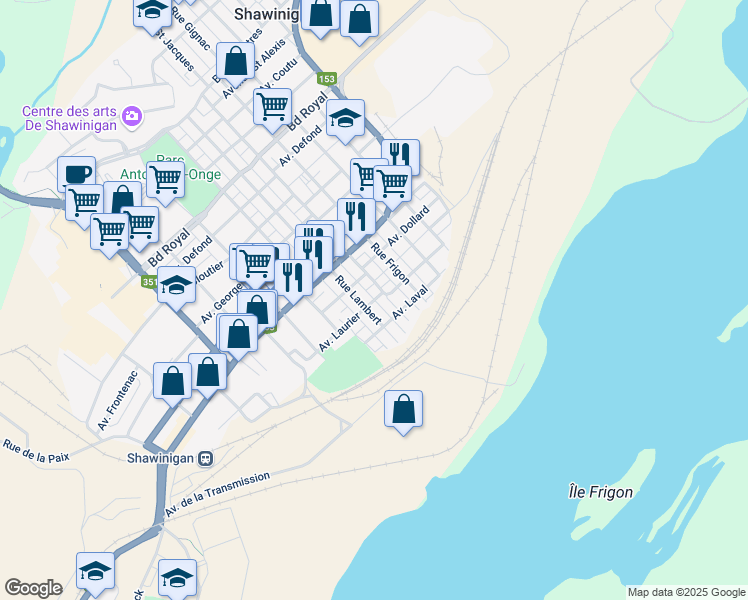Click the Île Frigon island label
This screenshot has height=600, width=748.
(601, 492)
